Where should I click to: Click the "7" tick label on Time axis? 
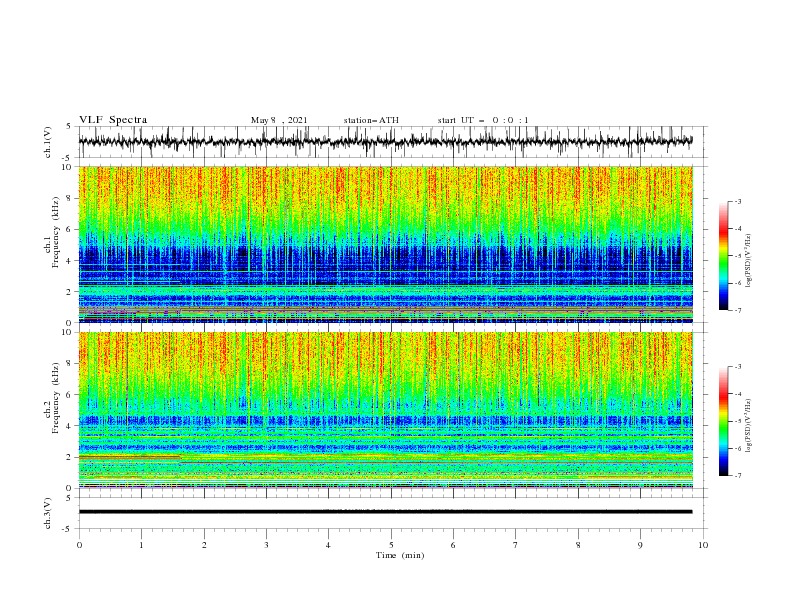(516, 545)
